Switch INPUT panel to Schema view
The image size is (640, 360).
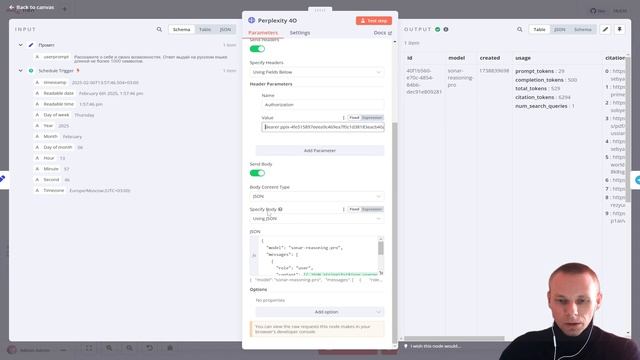click(181, 29)
